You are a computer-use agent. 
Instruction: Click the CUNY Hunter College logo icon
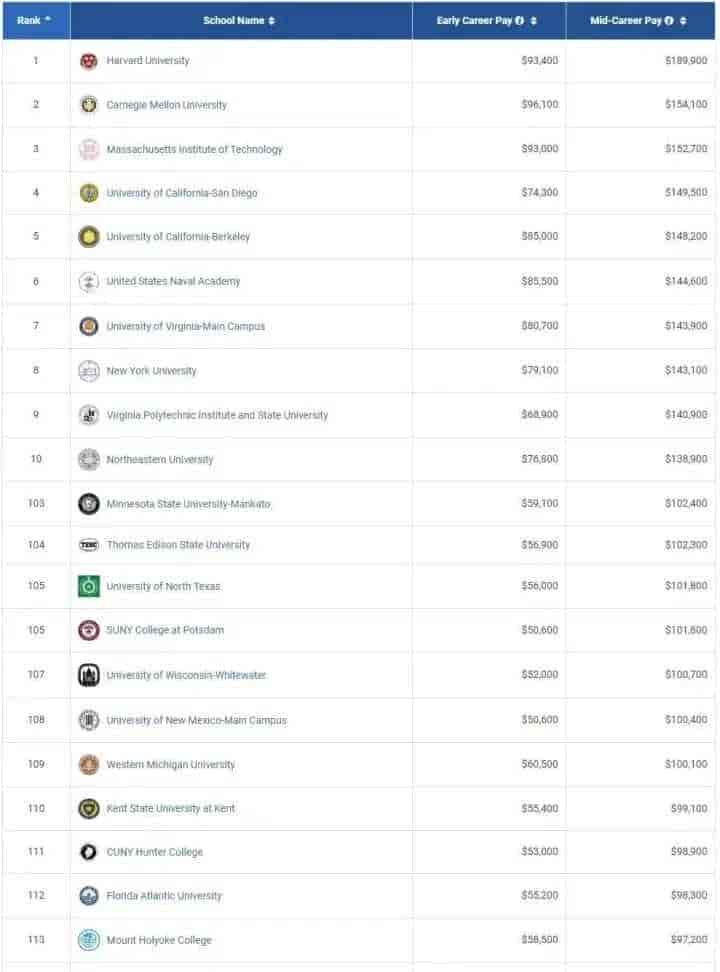click(x=89, y=852)
